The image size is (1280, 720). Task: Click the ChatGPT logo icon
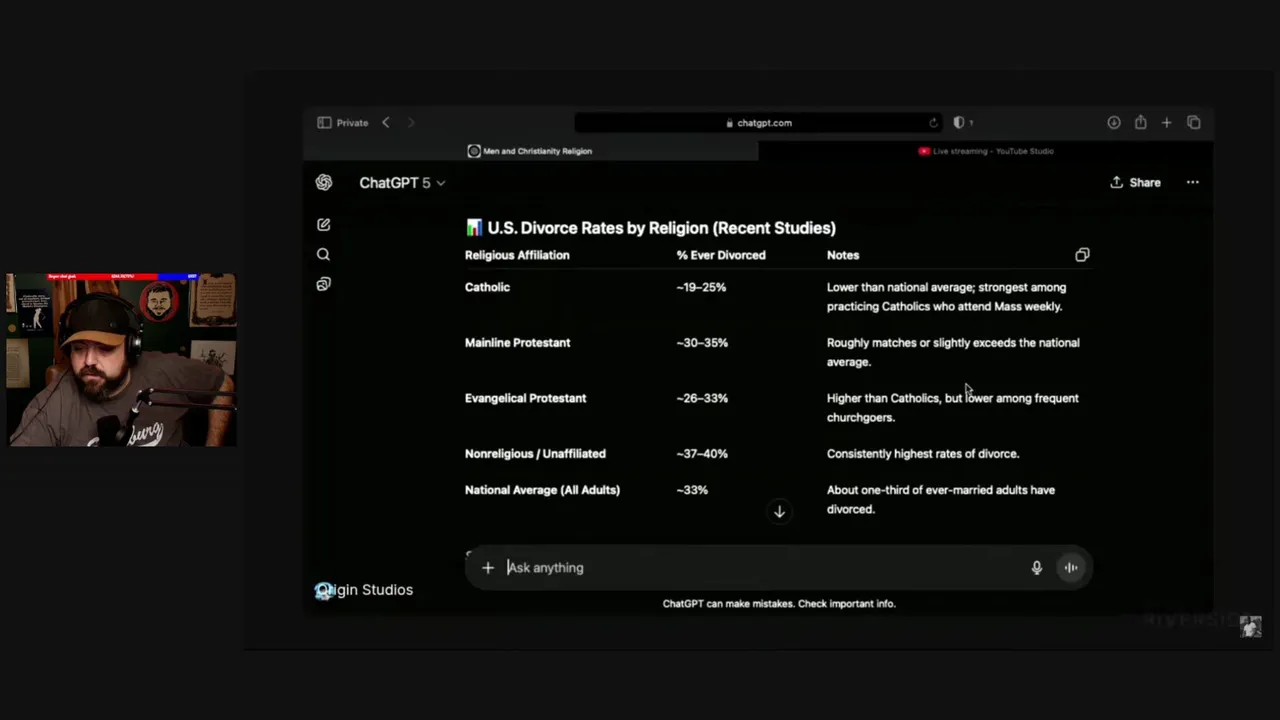324,183
